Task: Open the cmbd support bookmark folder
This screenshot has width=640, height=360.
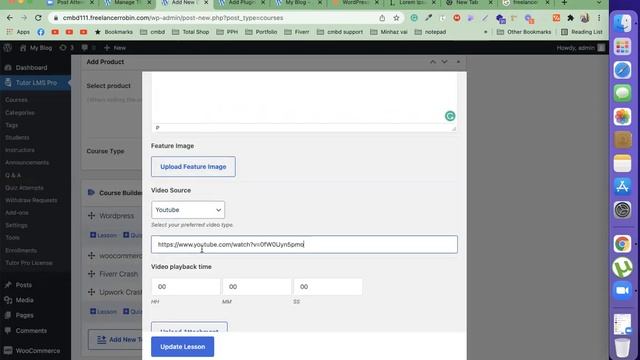Action: [x=340, y=32]
